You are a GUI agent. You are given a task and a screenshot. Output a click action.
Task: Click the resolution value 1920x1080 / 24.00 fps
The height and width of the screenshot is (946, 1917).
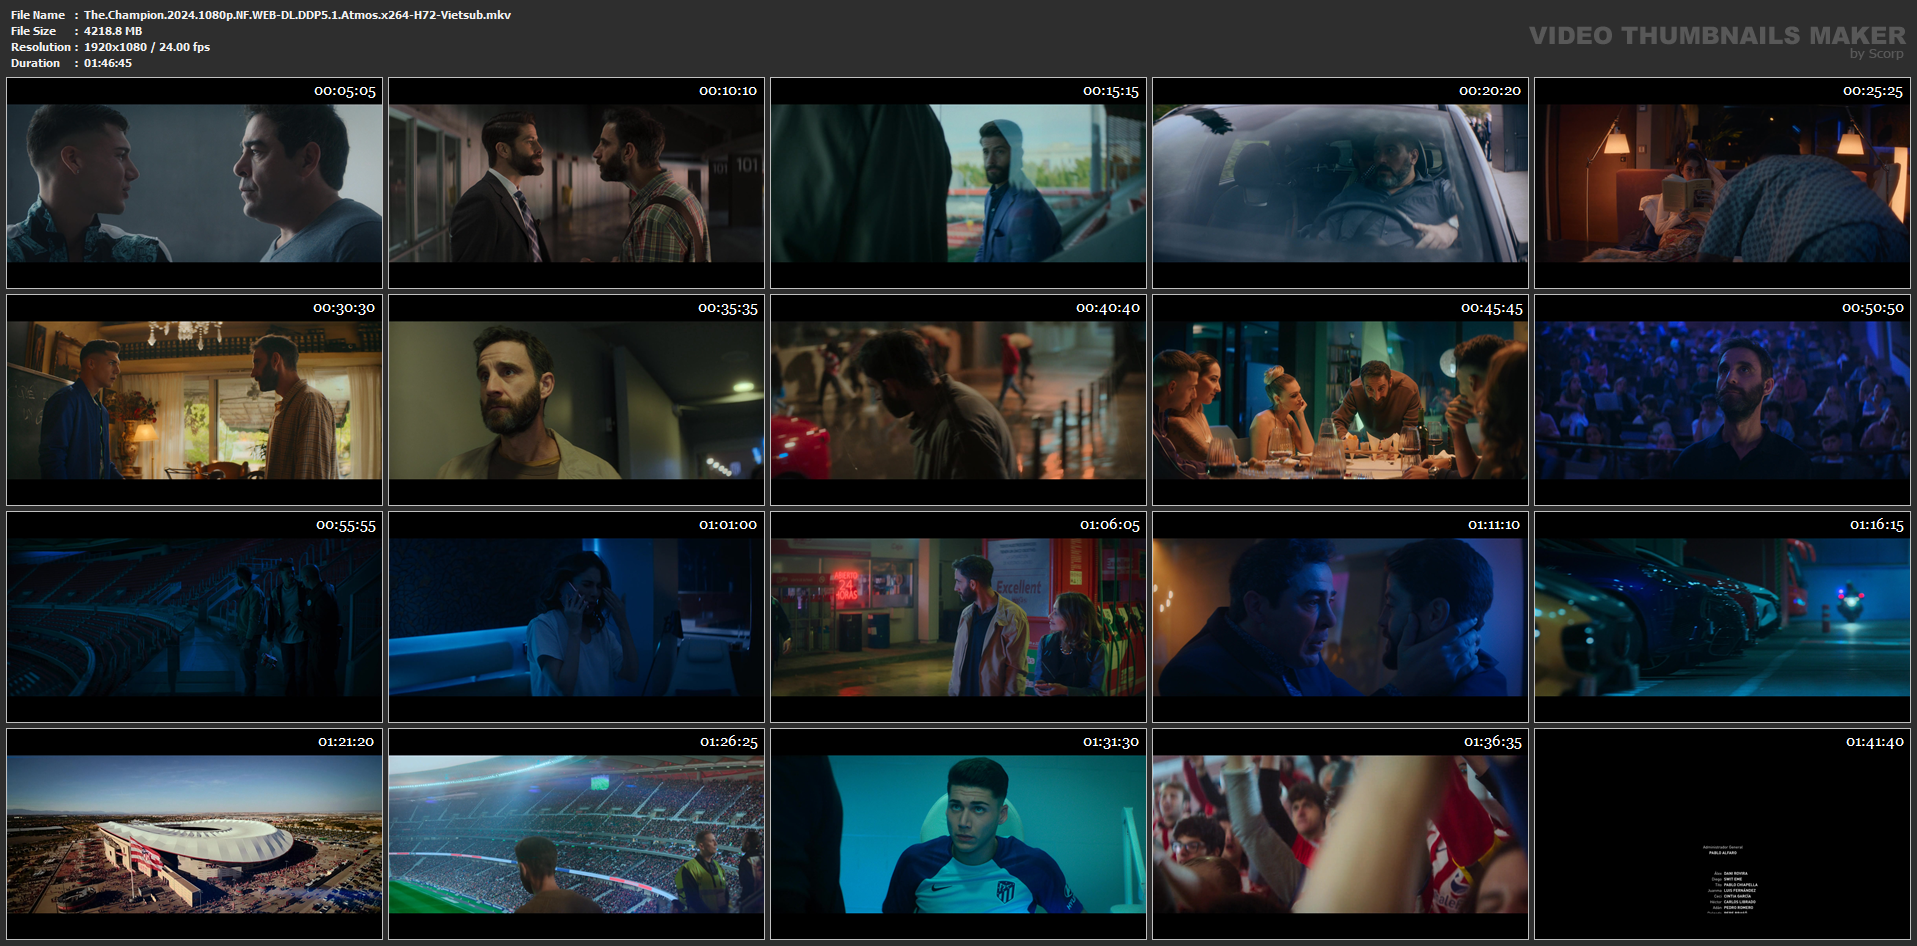click(x=147, y=47)
